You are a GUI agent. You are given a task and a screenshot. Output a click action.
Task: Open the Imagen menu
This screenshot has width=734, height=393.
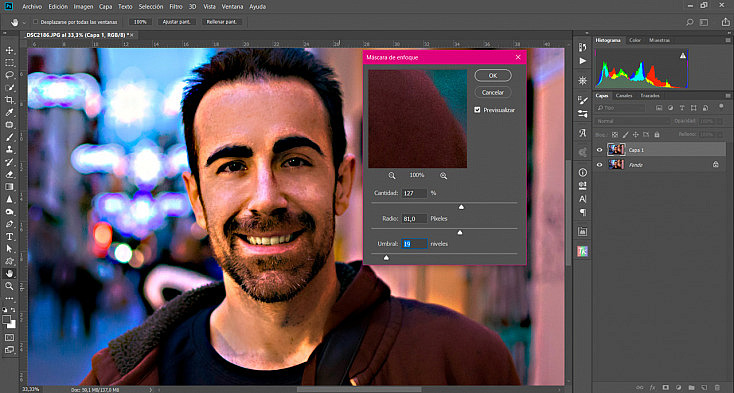click(83, 7)
